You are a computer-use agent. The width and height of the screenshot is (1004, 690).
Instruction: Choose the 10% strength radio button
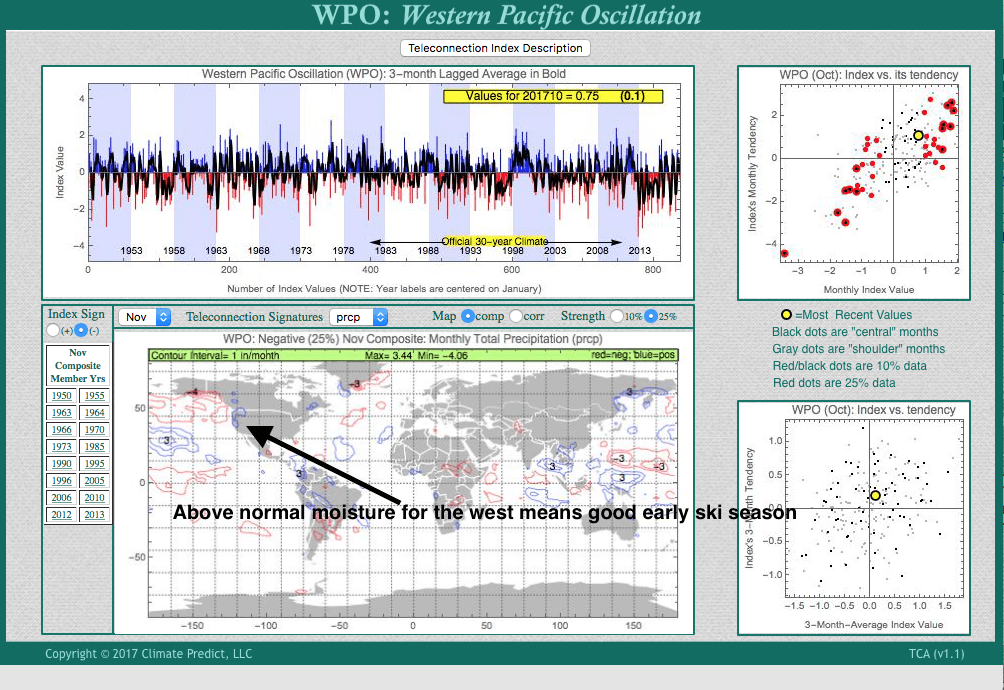pos(617,316)
